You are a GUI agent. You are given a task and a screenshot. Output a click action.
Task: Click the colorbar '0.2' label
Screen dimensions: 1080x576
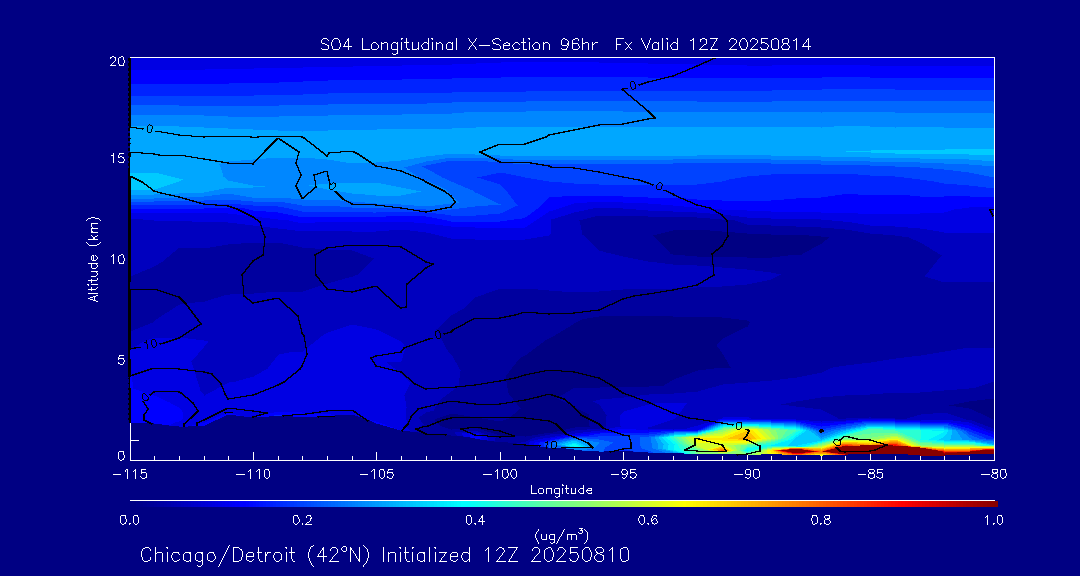coord(302,521)
